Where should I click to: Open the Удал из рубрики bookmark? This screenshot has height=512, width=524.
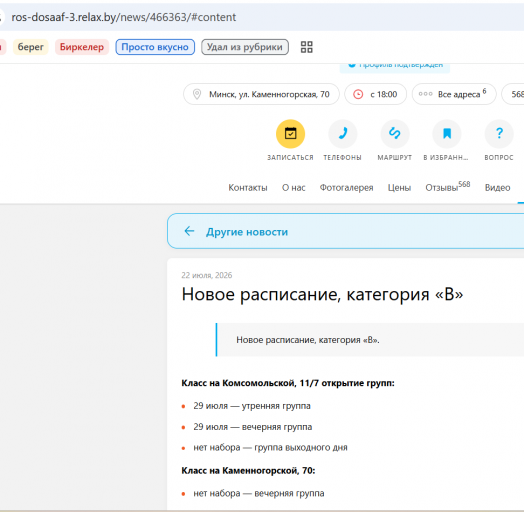tap(245, 47)
